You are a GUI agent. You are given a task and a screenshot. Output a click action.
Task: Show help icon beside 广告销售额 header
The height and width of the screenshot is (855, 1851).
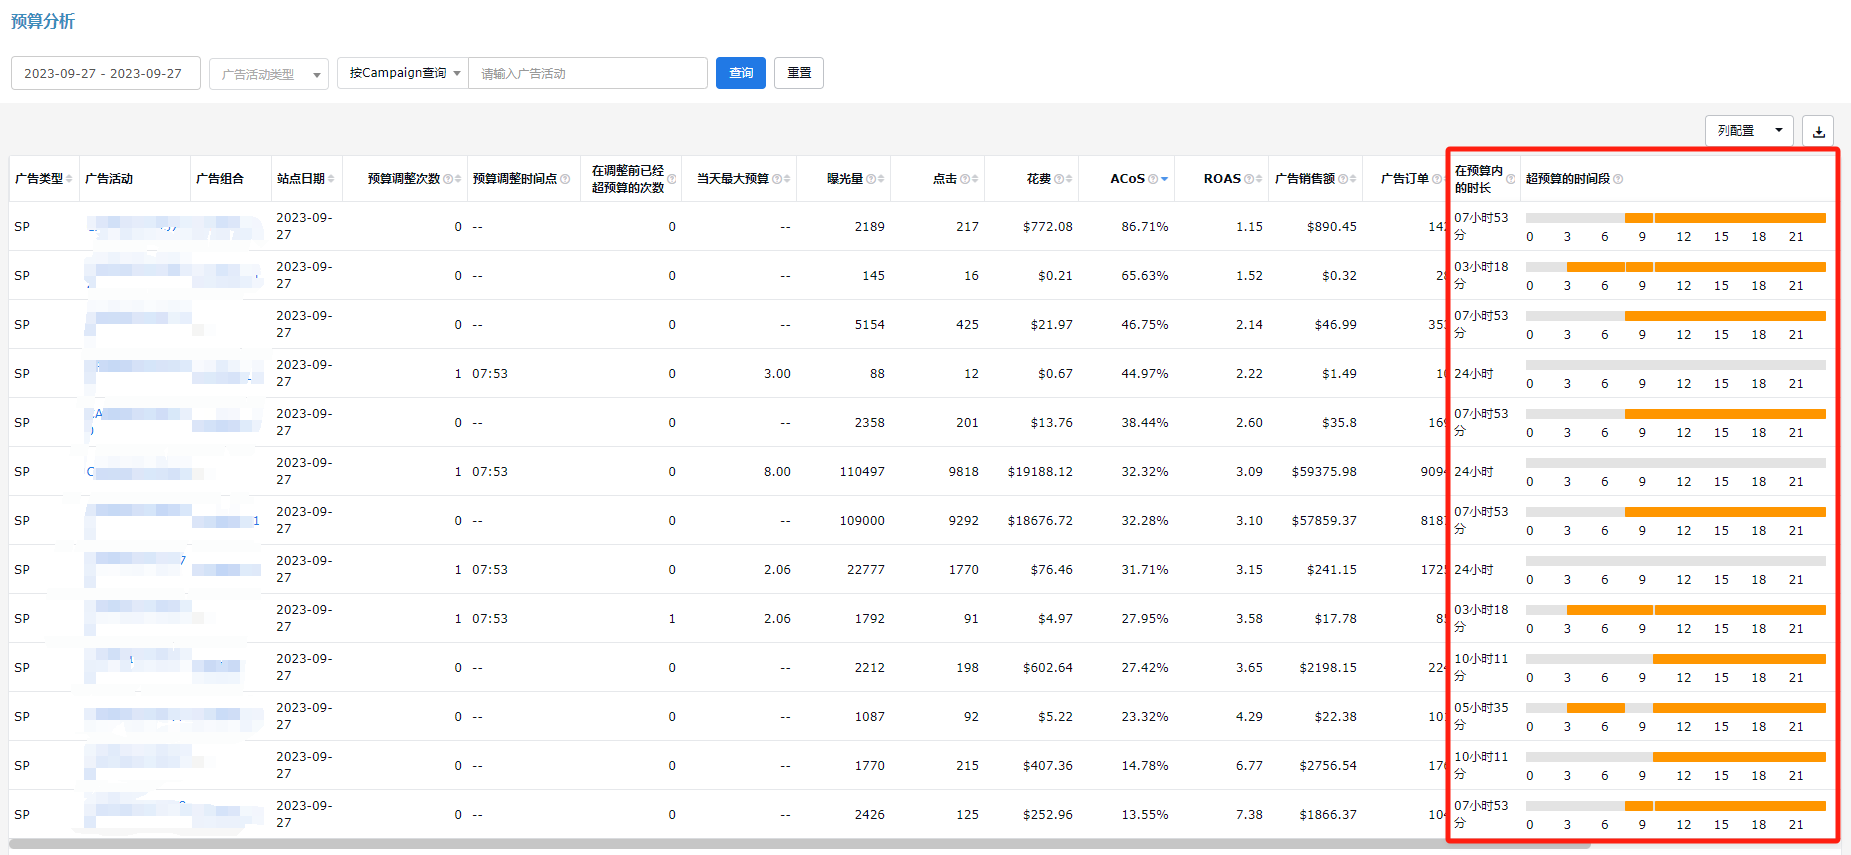click(1343, 179)
